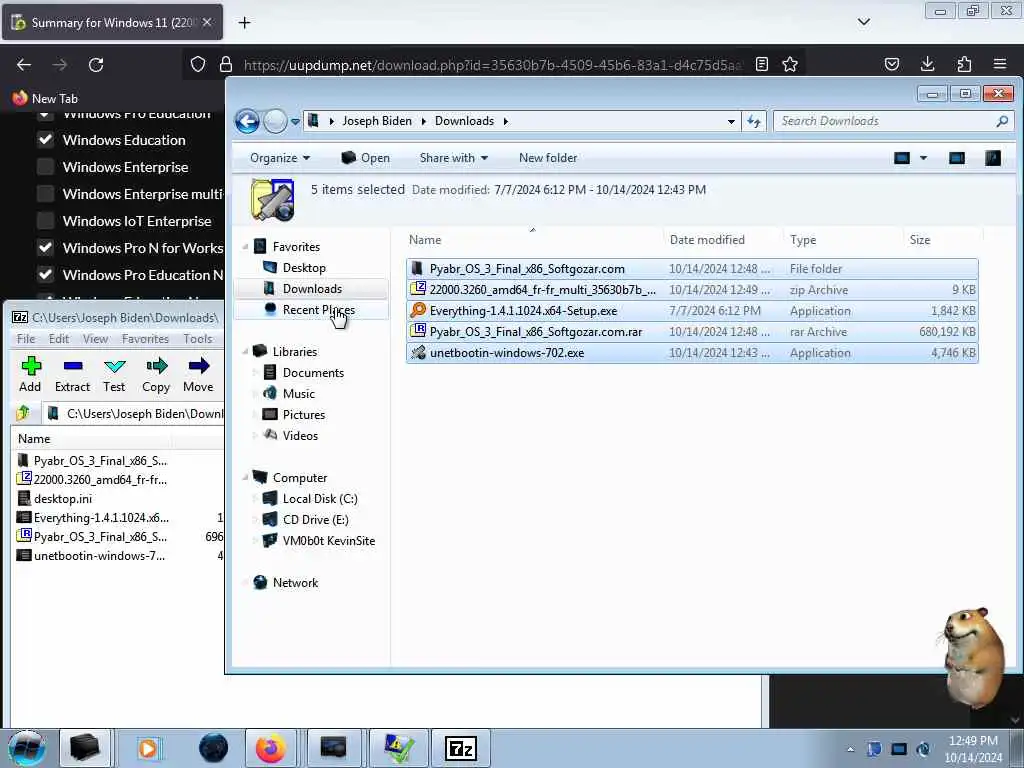Open the view options dropdown arrow
Viewport: 1024px width, 768px height.
pyautogui.click(x=923, y=158)
